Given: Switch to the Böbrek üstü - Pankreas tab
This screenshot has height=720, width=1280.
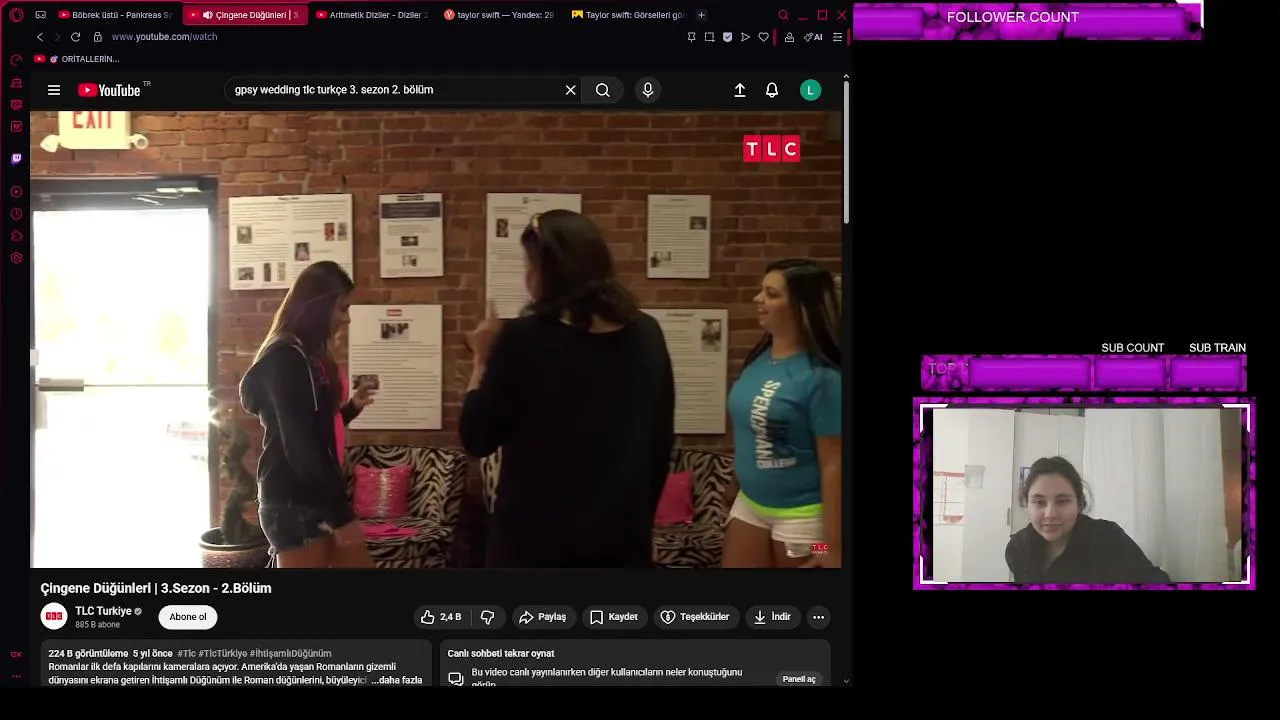Looking at the screenshot, I should click(x=115, y=15).
